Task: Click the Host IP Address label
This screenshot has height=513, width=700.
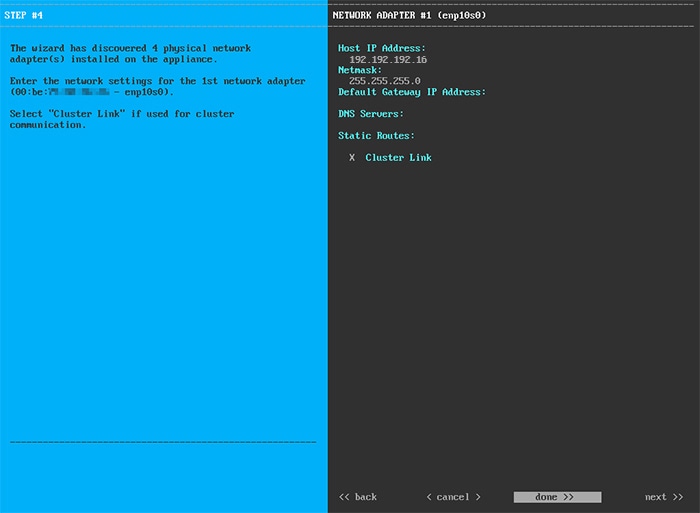Action: coord(382,48)
